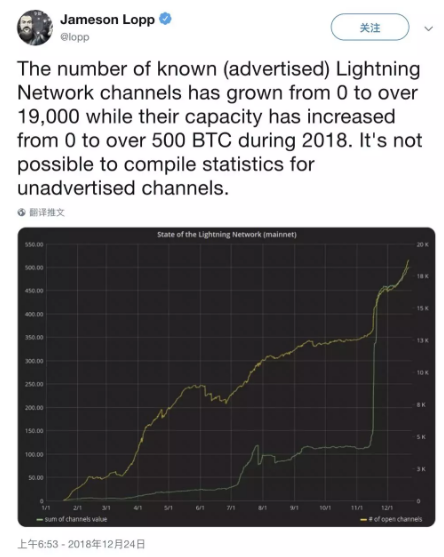Open the tweet timestamp 2018年12月24日

coord(106,544)
